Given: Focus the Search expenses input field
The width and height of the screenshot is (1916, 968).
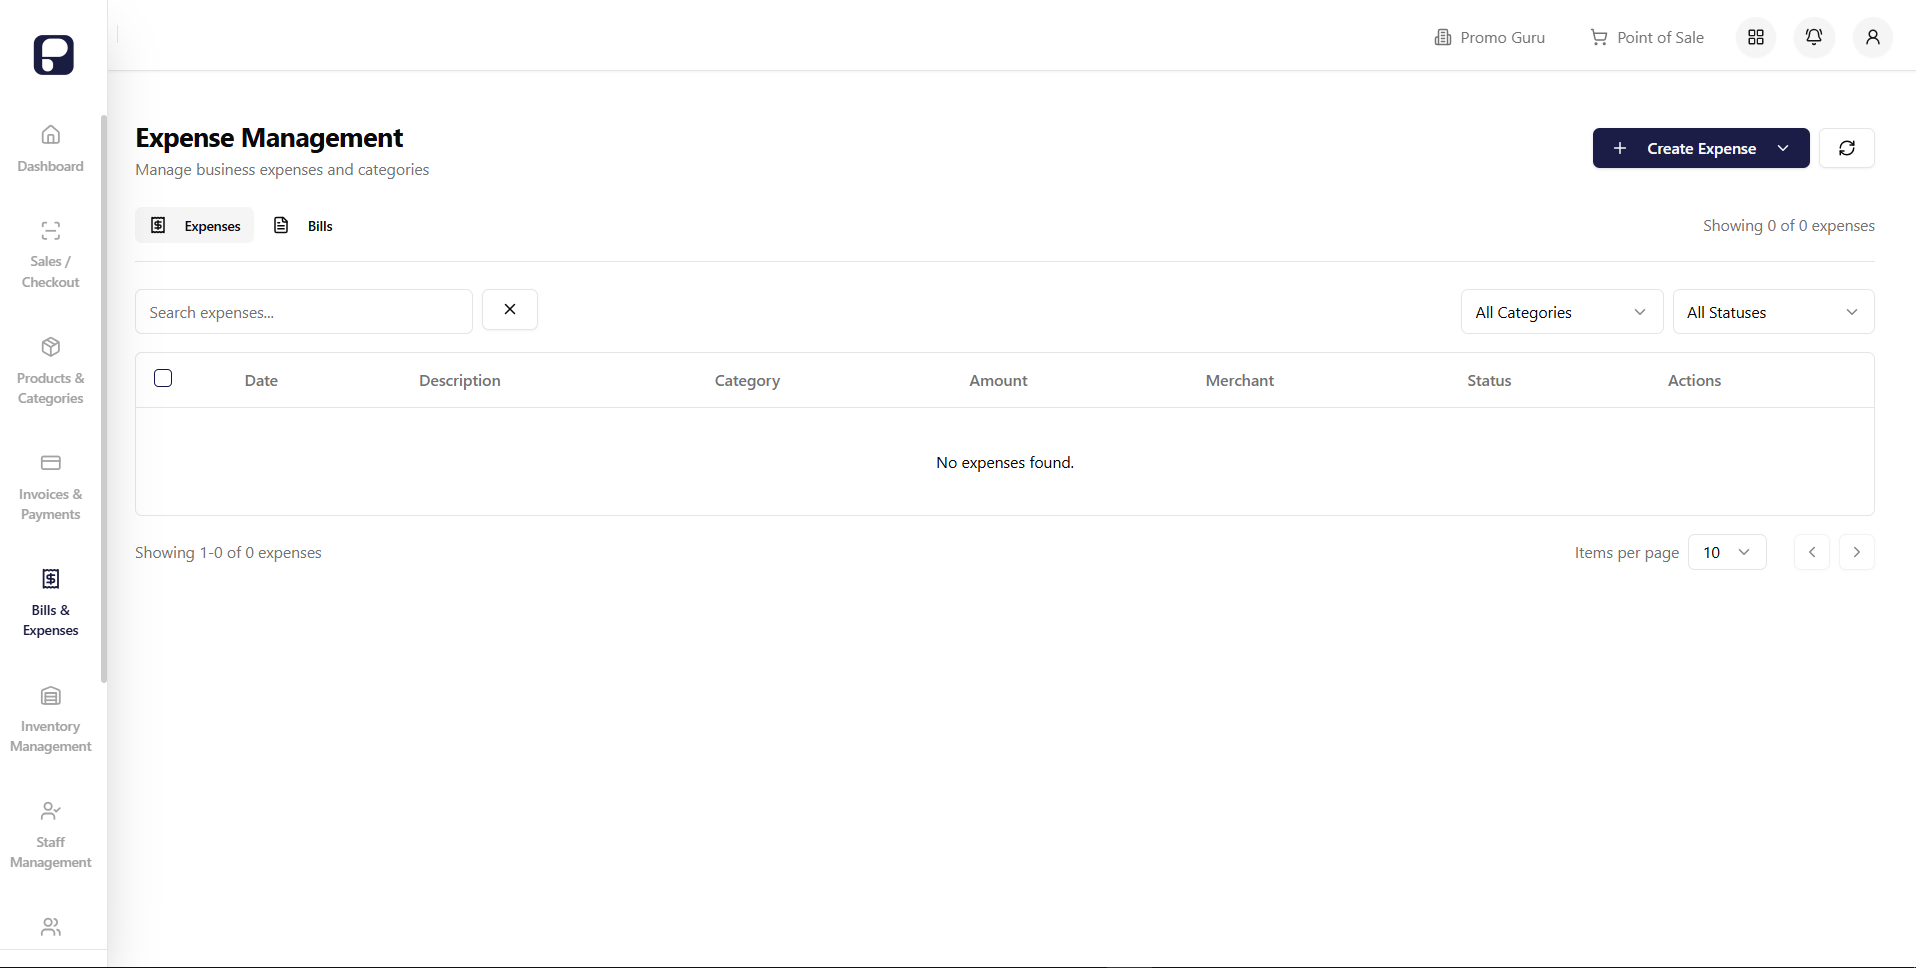Looking at the screenshot, I should click(x=303, y=312).
